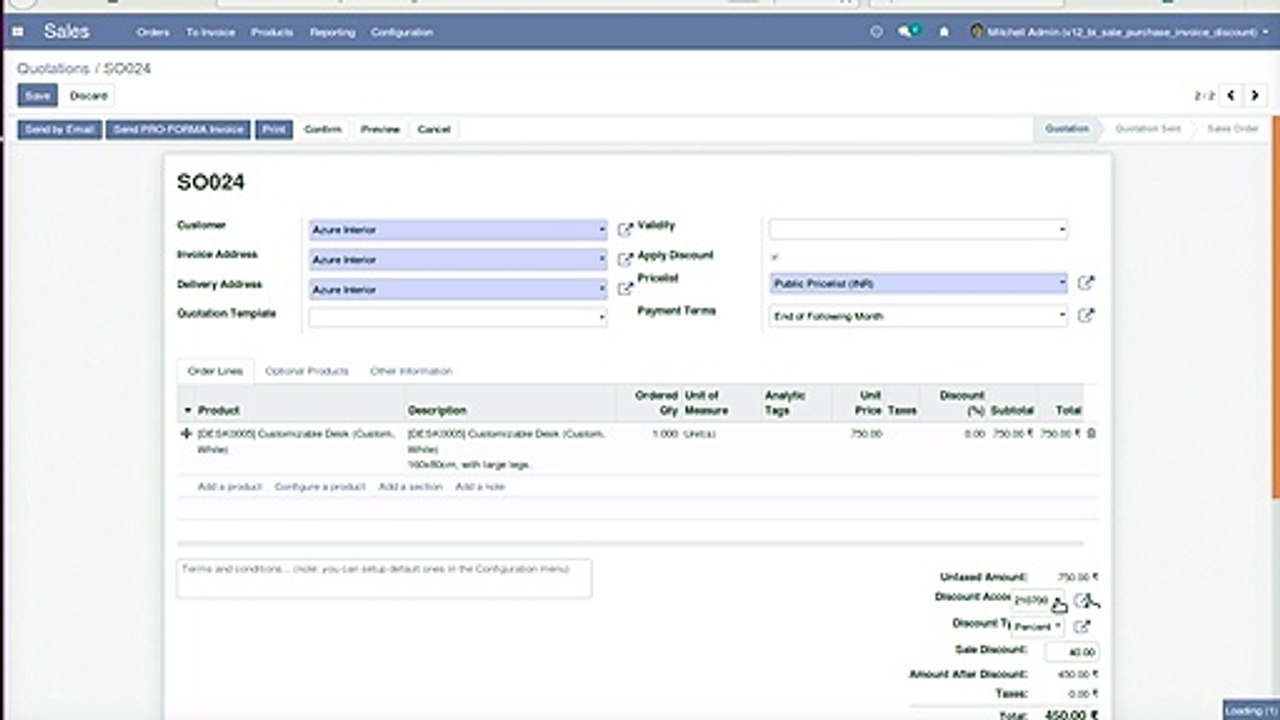The height and width of the screenshot is (720, 1280).
Task: Select the Quotation Sent status stage
Action: (1148, 129)
